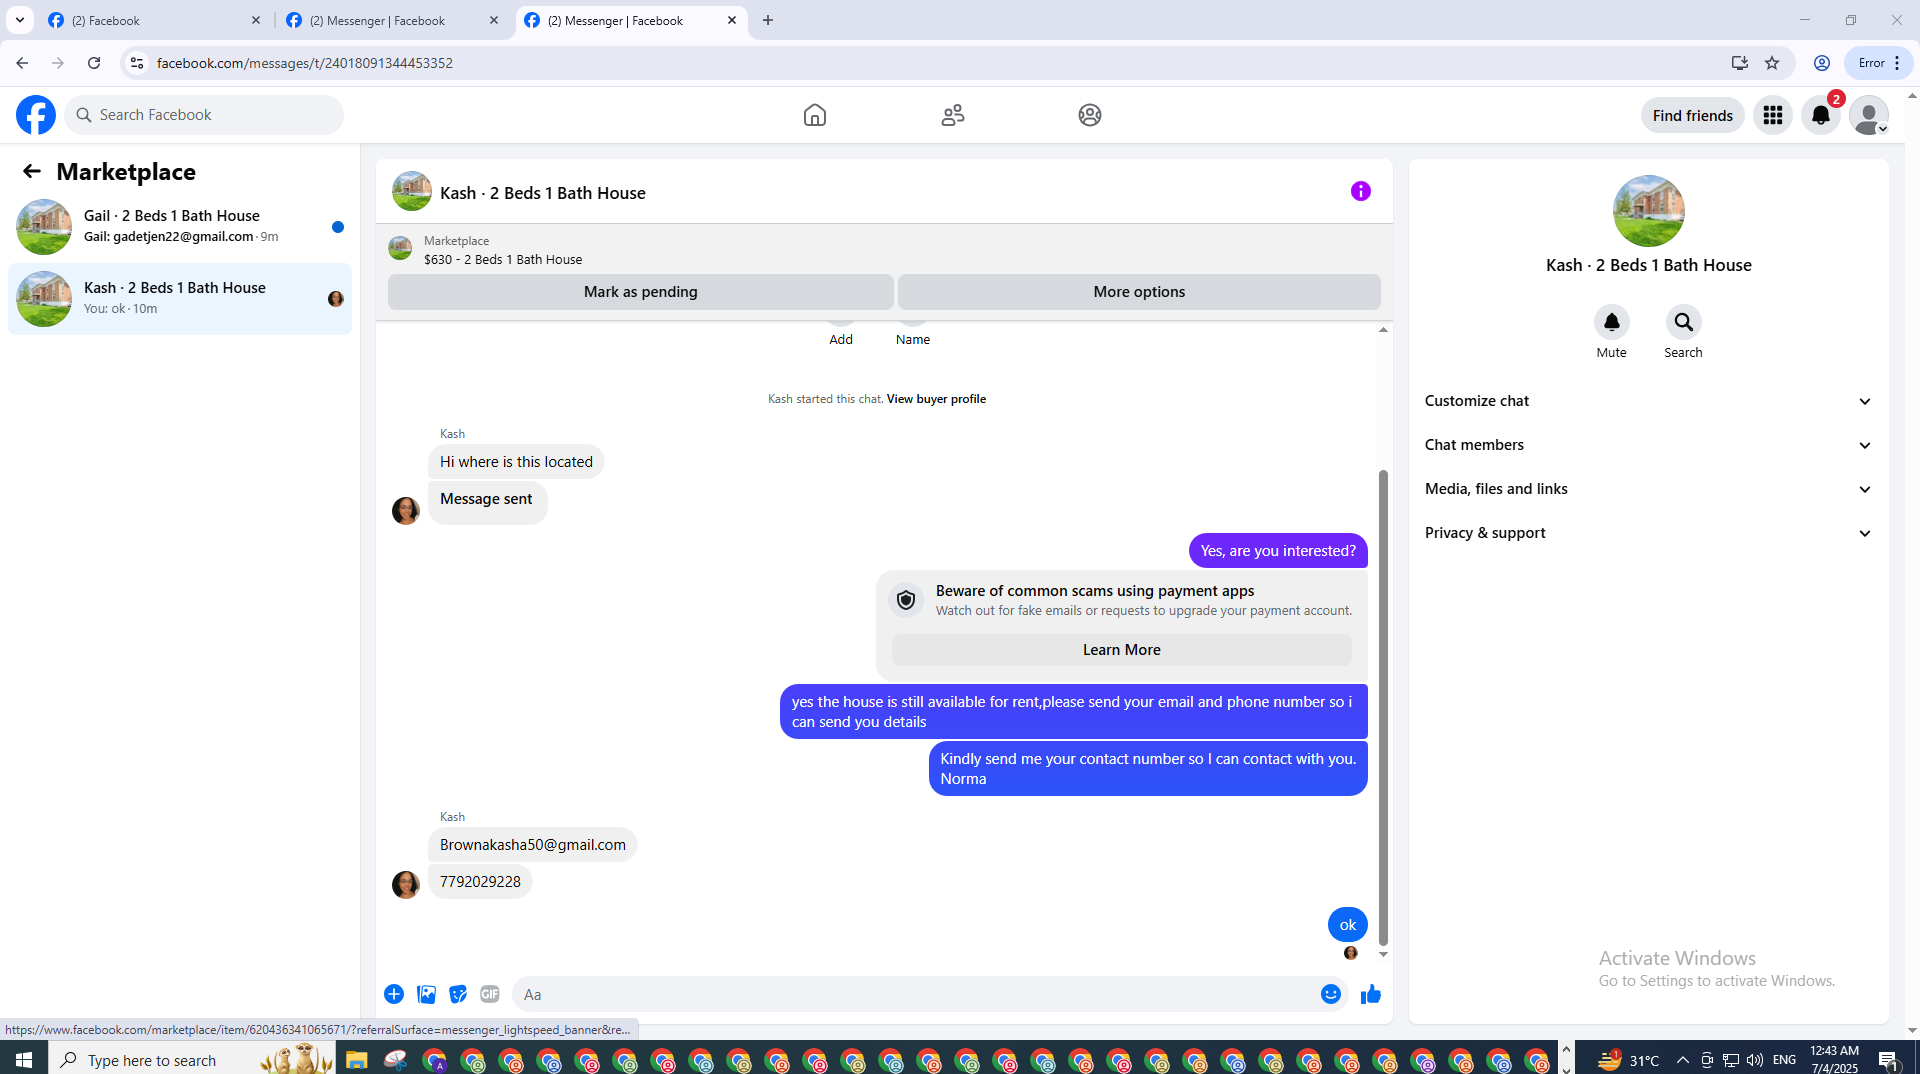
Task: Open File Explorer from the taskbar
Action: coord(357,1060)
